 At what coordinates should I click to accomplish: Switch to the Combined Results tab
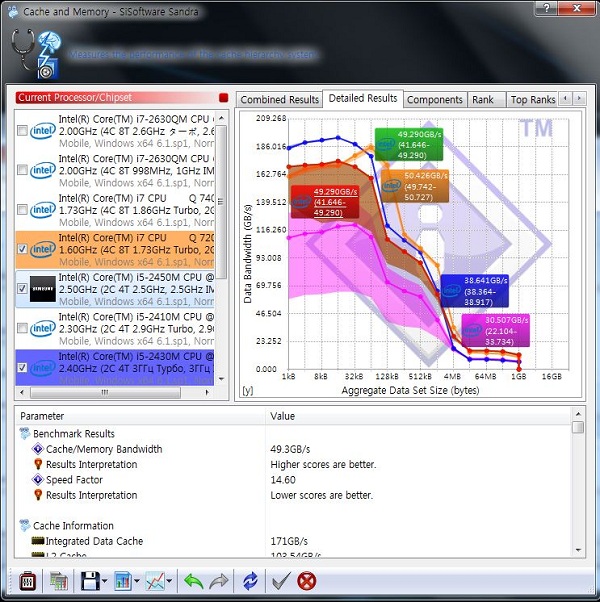[x=279, y=100]
